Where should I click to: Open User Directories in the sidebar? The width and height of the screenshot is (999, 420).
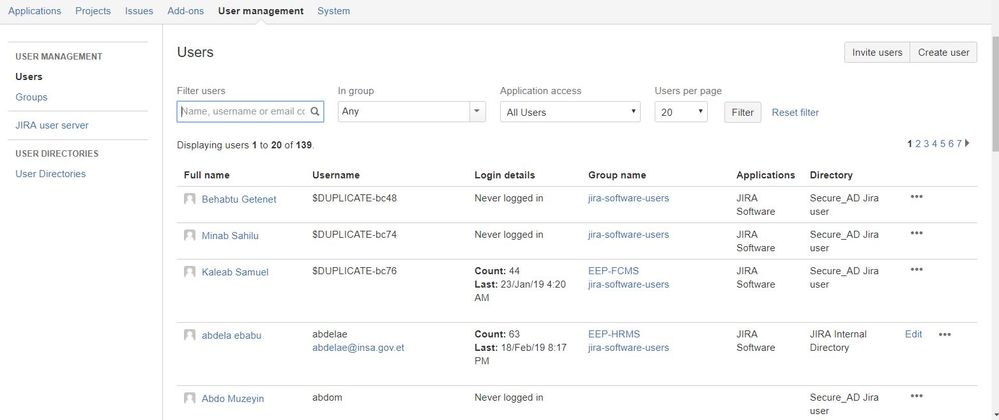(x=50, y=173)
